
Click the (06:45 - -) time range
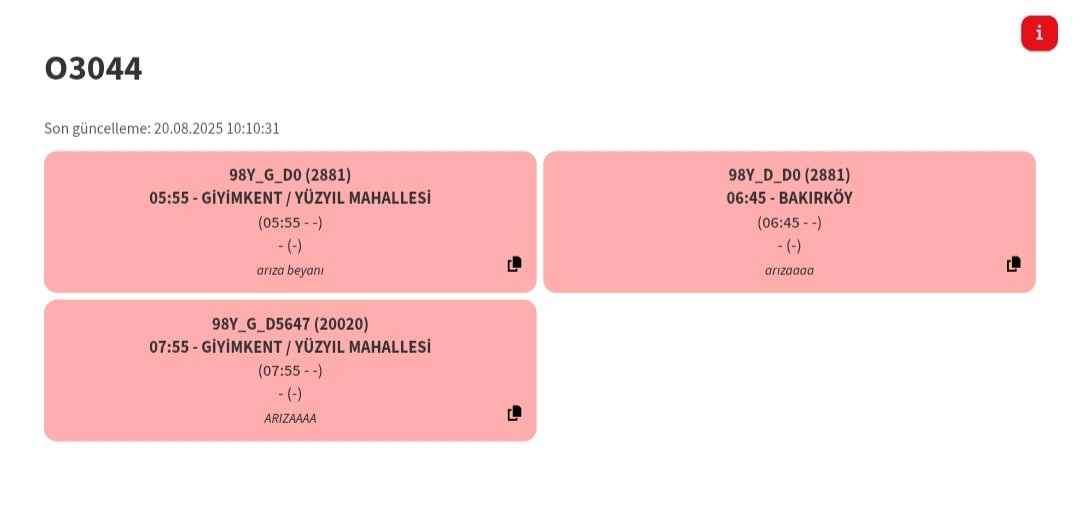789,223
